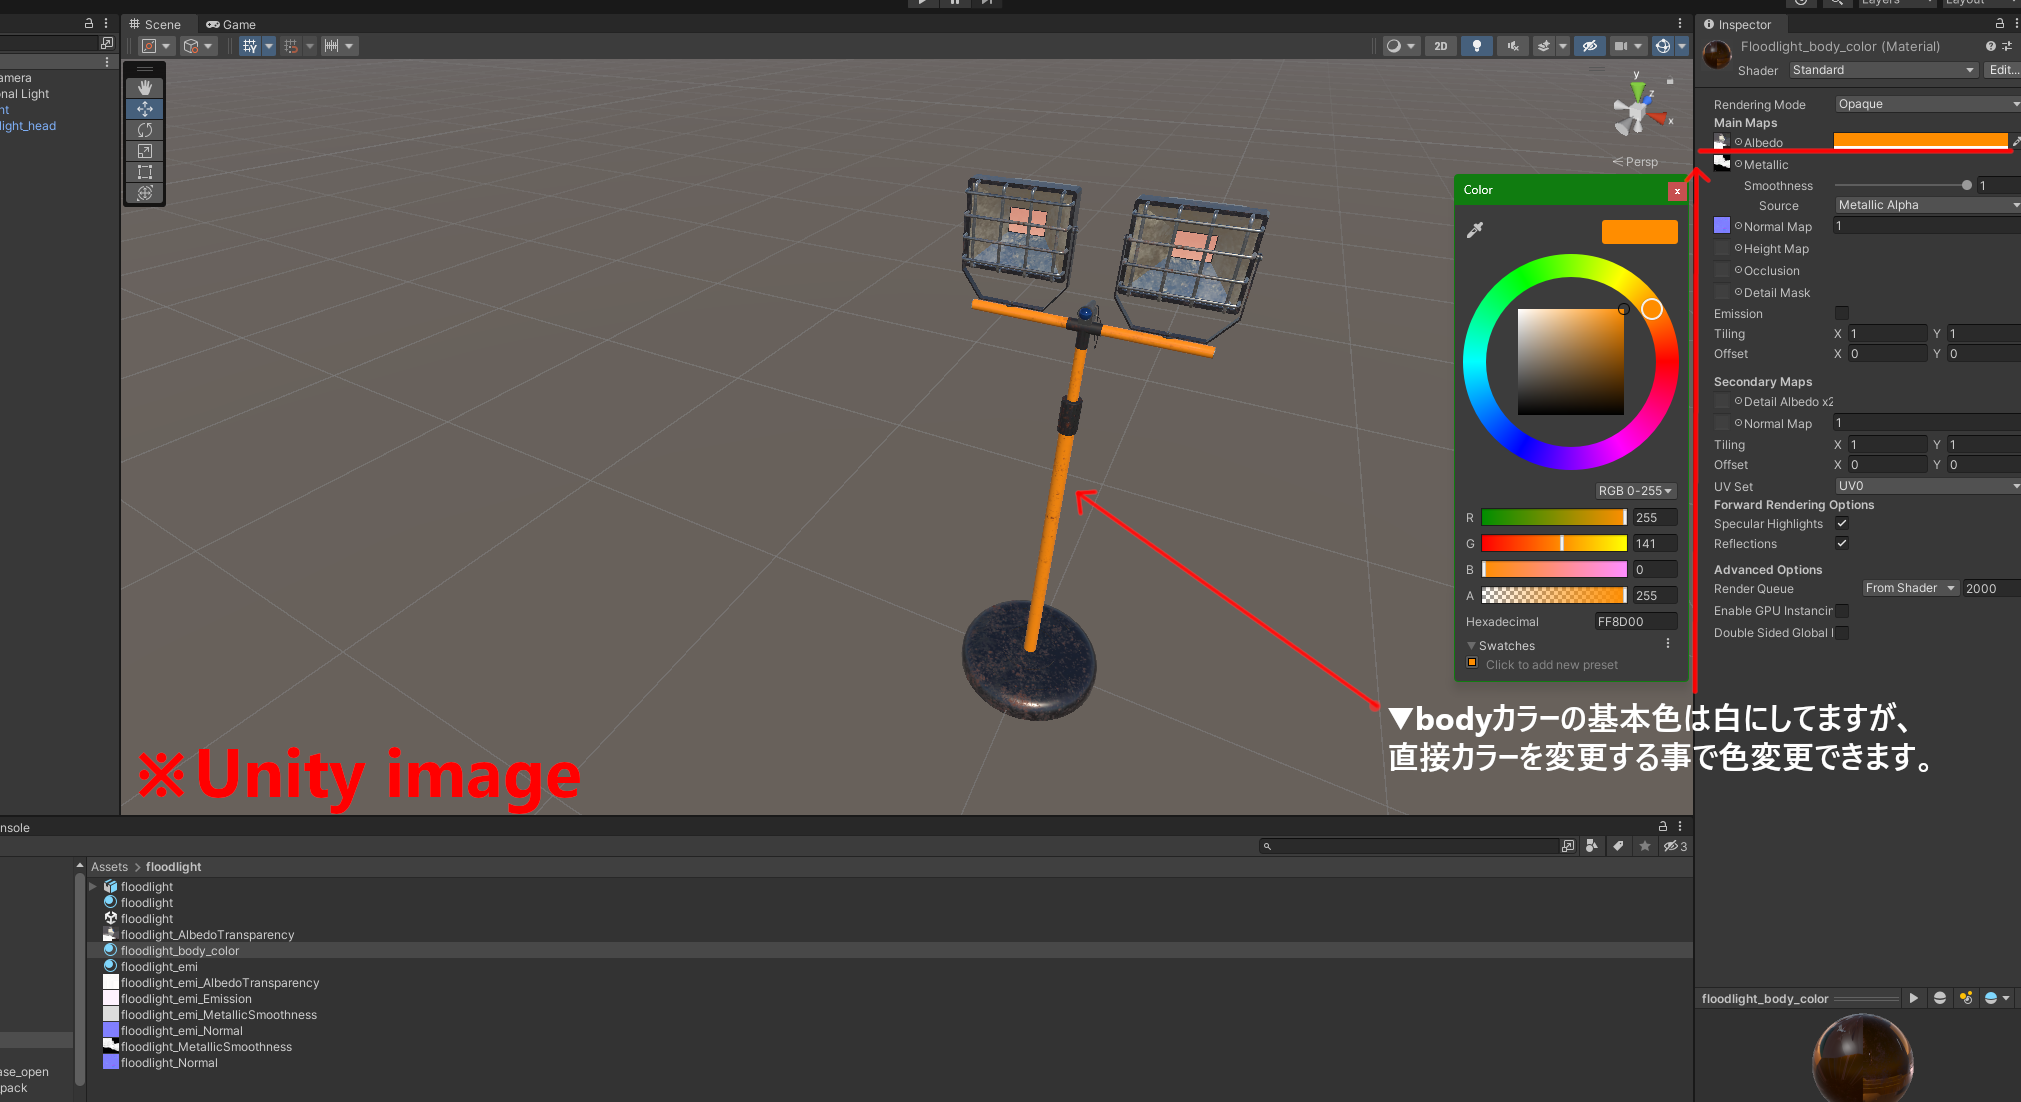Open the Shader Standard dropdown

point(1882,70)
